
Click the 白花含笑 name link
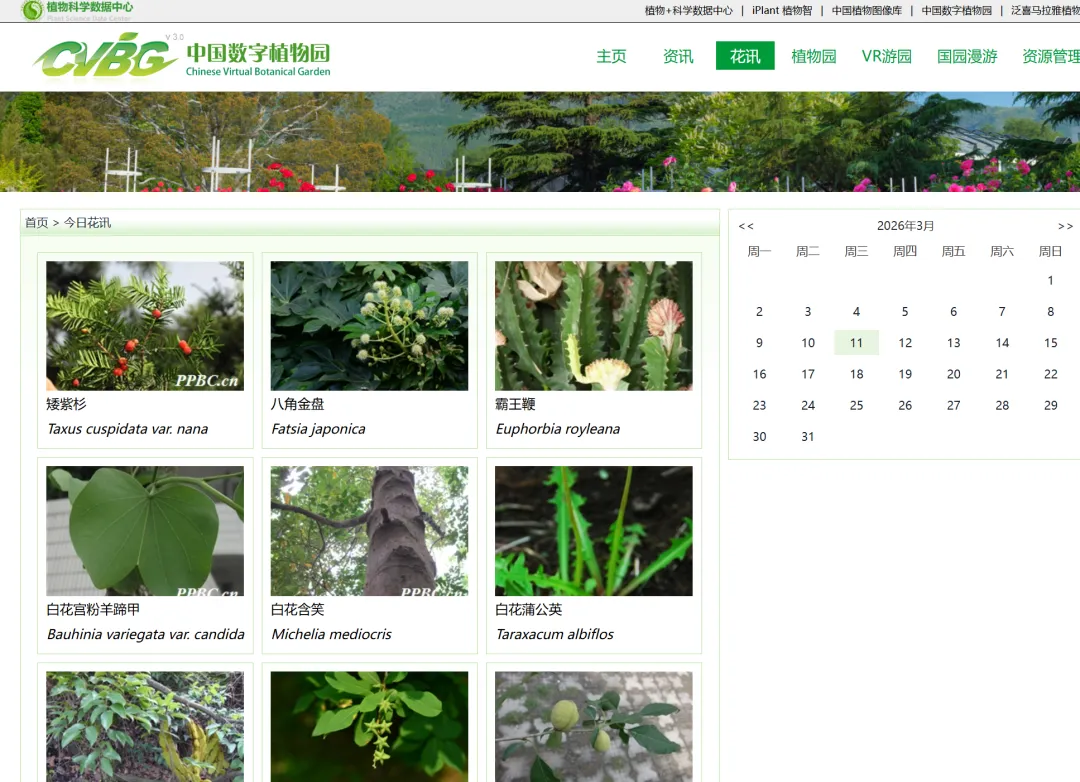298,610
